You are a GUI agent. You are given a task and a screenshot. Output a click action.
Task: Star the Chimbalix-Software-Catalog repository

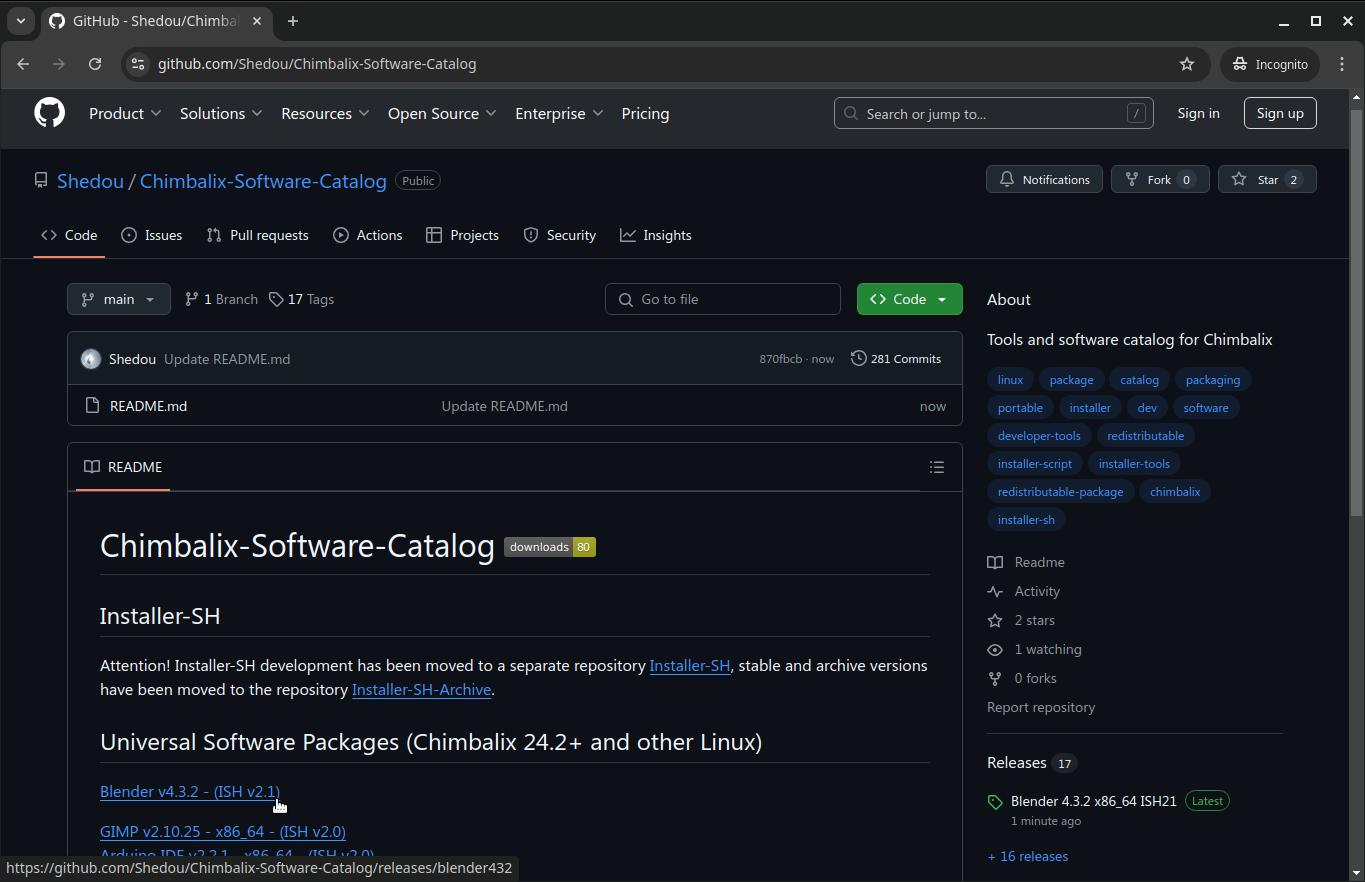(x=1266, y=180)
